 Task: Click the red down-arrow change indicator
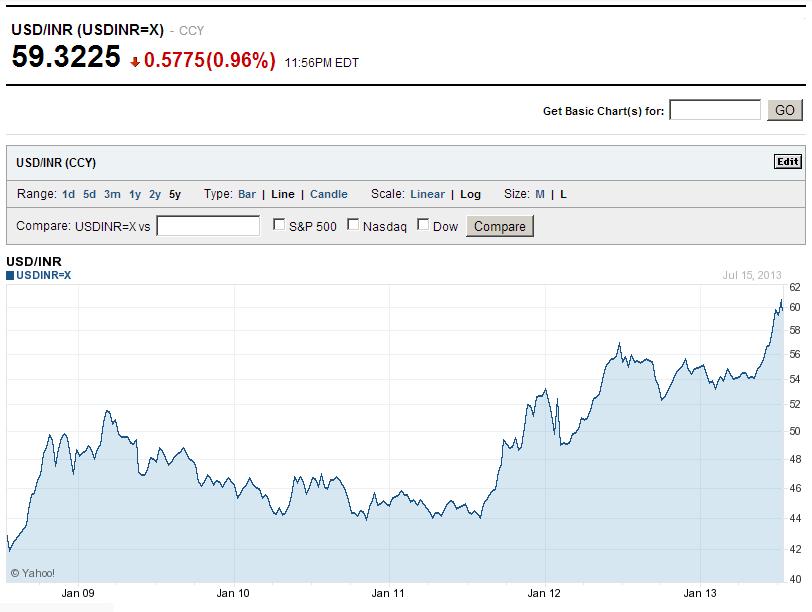tap(135, 62)
